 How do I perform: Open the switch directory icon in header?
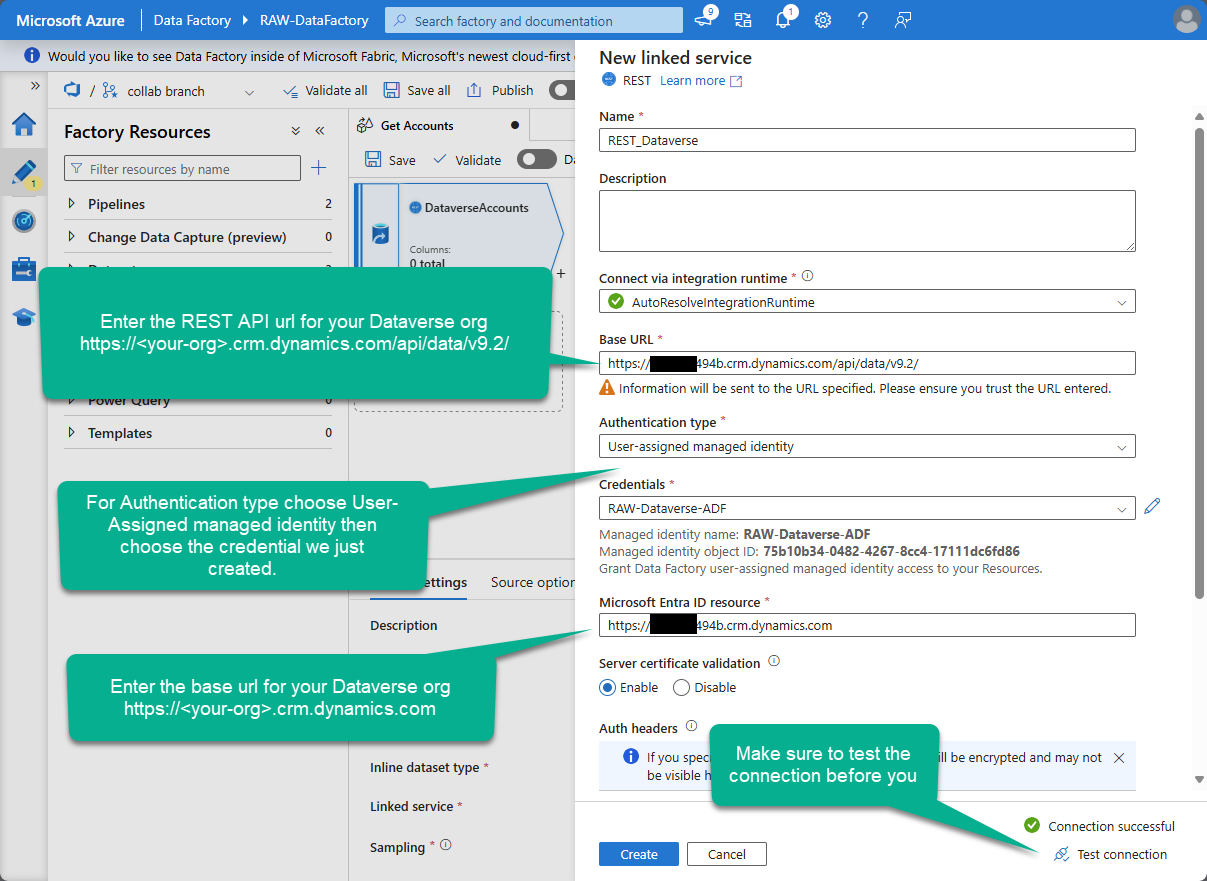coord(742,20)
